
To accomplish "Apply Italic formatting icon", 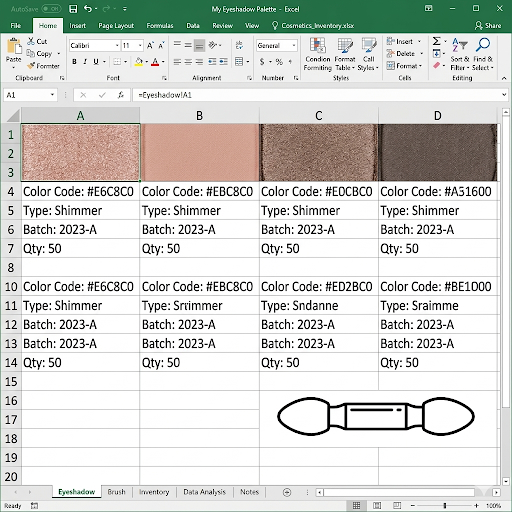I will coord(85,62).
